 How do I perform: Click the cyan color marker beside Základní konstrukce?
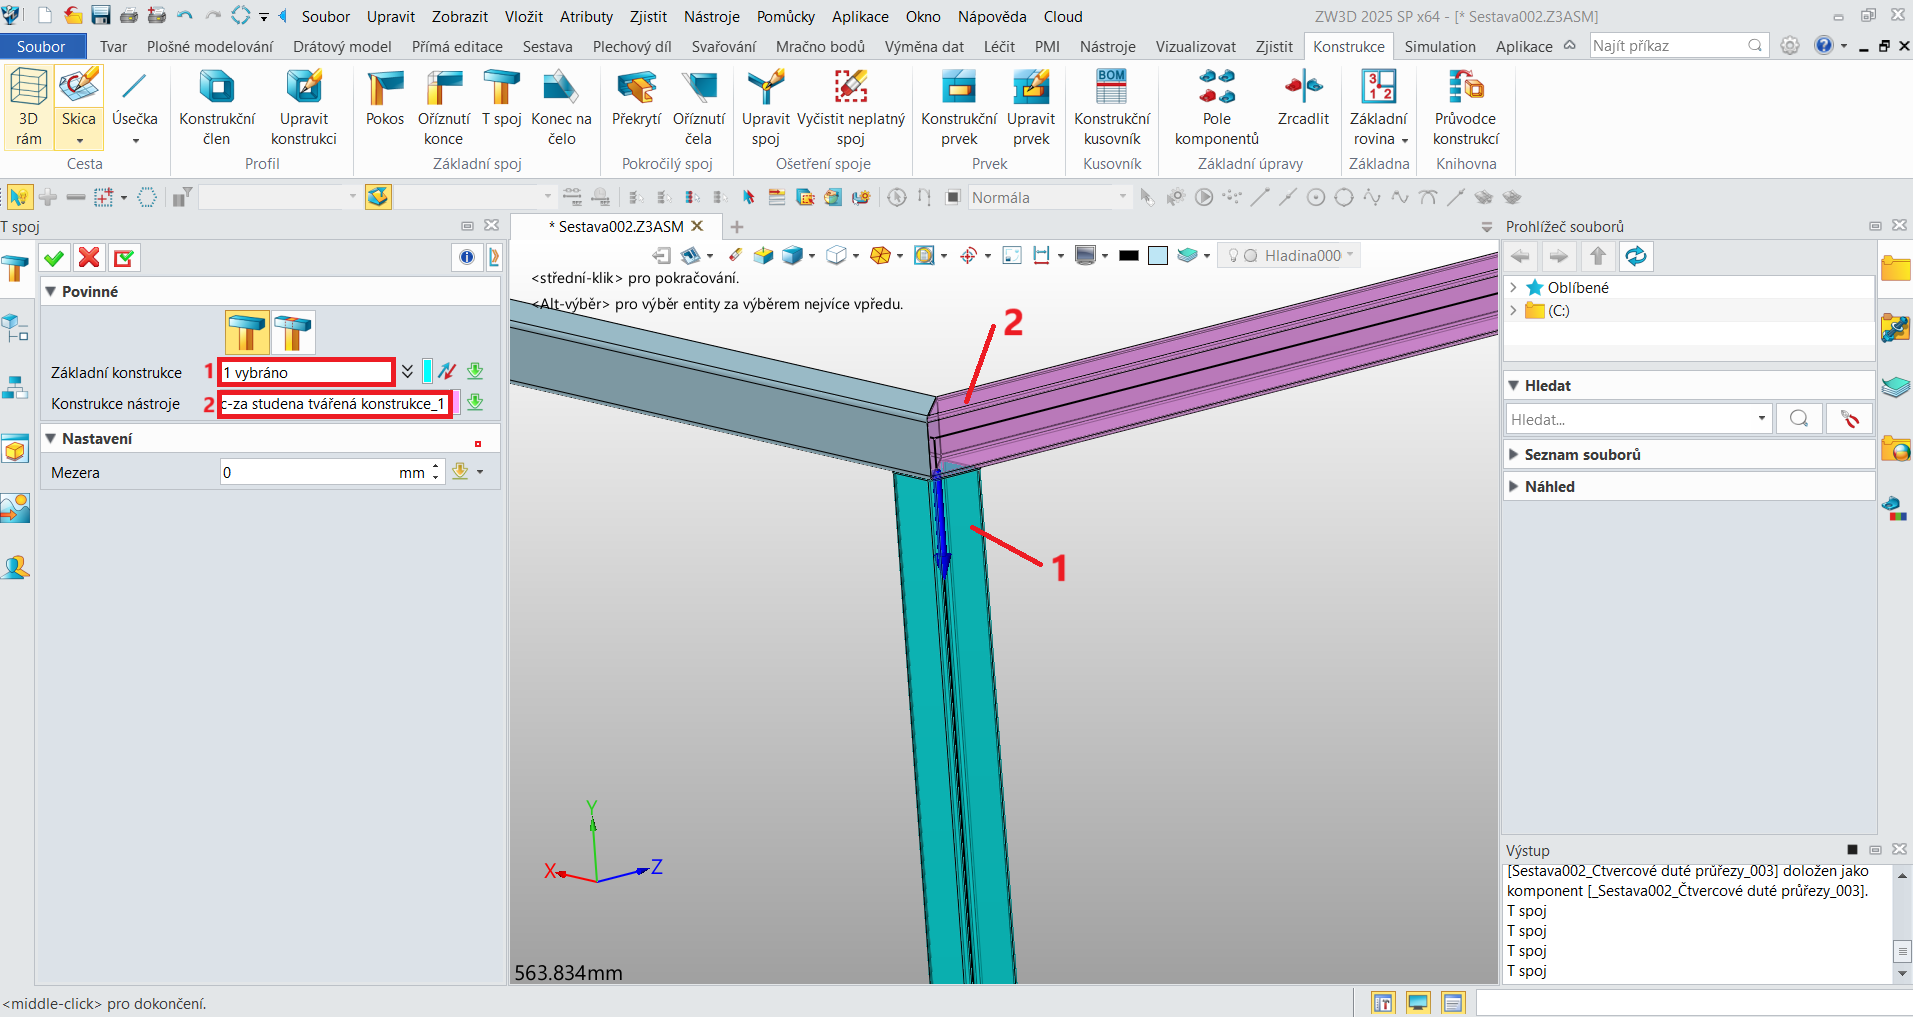[428, 371]
